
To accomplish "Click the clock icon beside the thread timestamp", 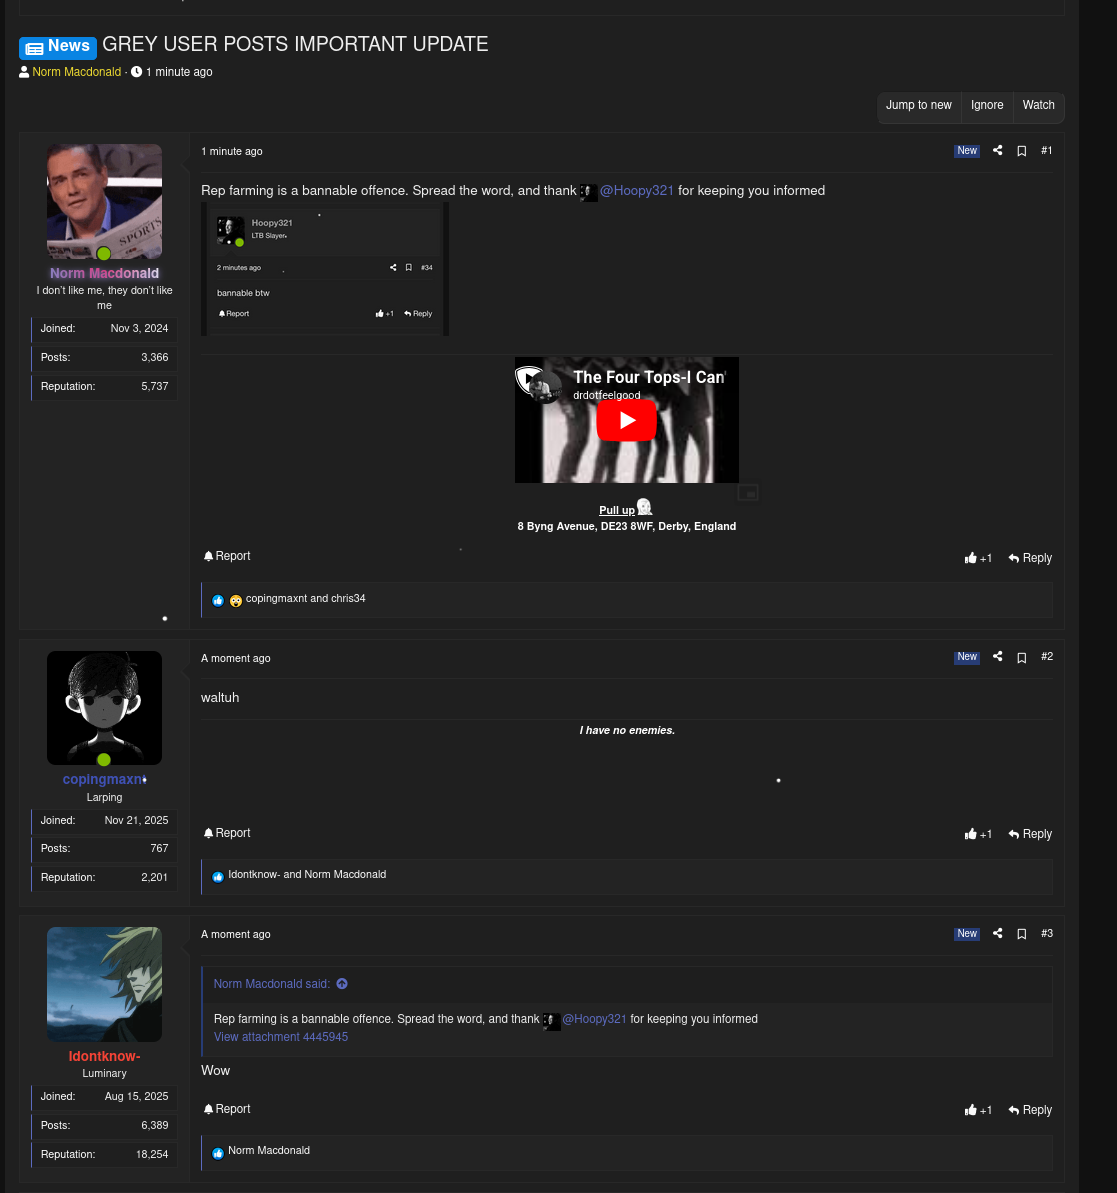I will point(136,71).
